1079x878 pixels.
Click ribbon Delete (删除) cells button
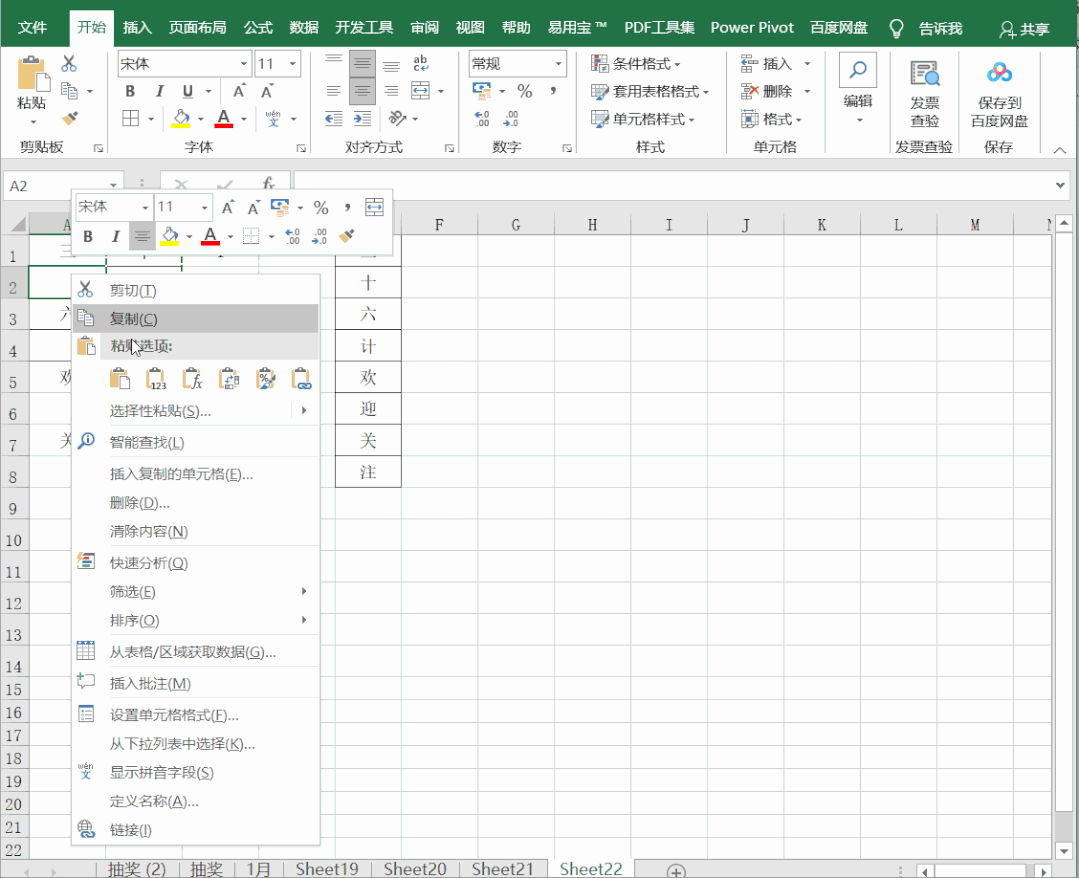click(x=769, y=91)
